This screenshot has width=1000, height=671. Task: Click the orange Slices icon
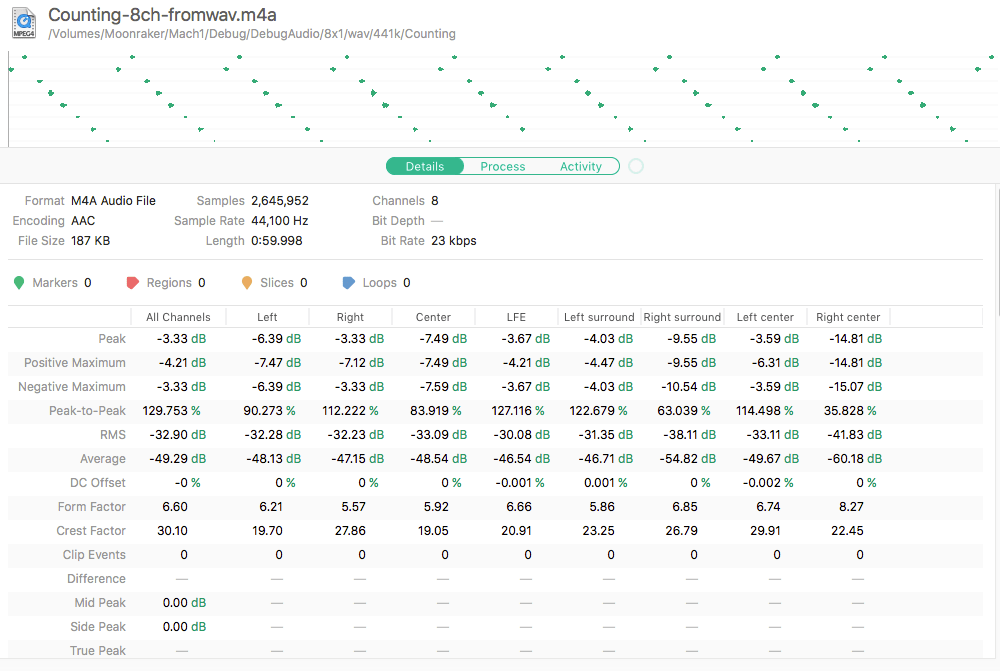click(x=247, y=283)
